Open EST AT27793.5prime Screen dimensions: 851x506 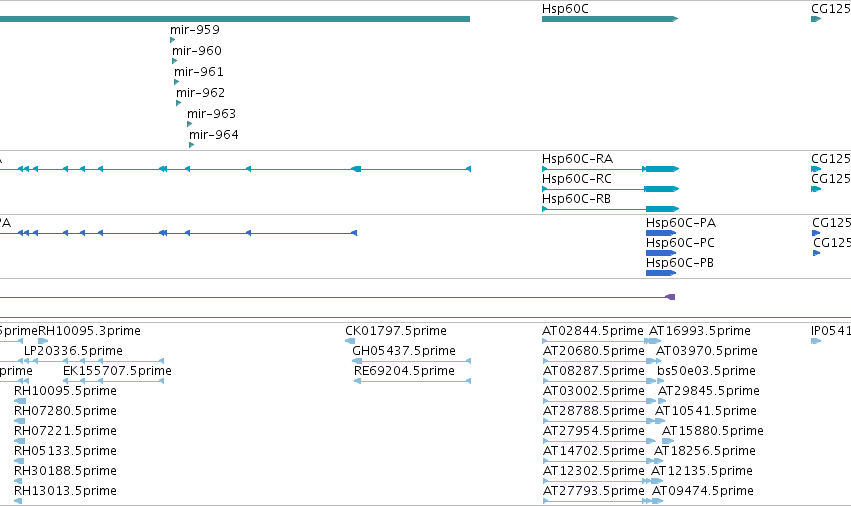click(594, 491)
